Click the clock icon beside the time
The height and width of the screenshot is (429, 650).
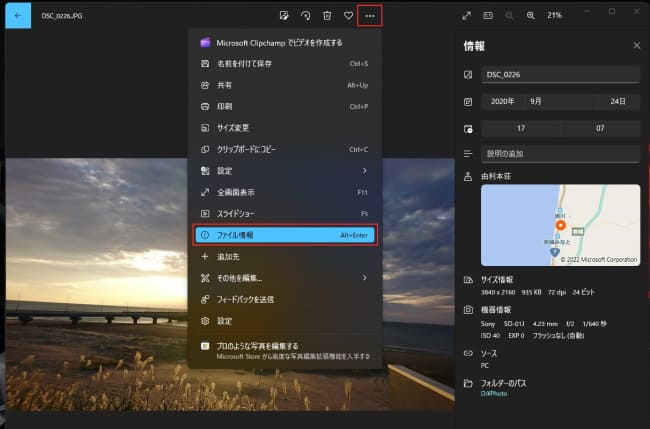(468, 129)
